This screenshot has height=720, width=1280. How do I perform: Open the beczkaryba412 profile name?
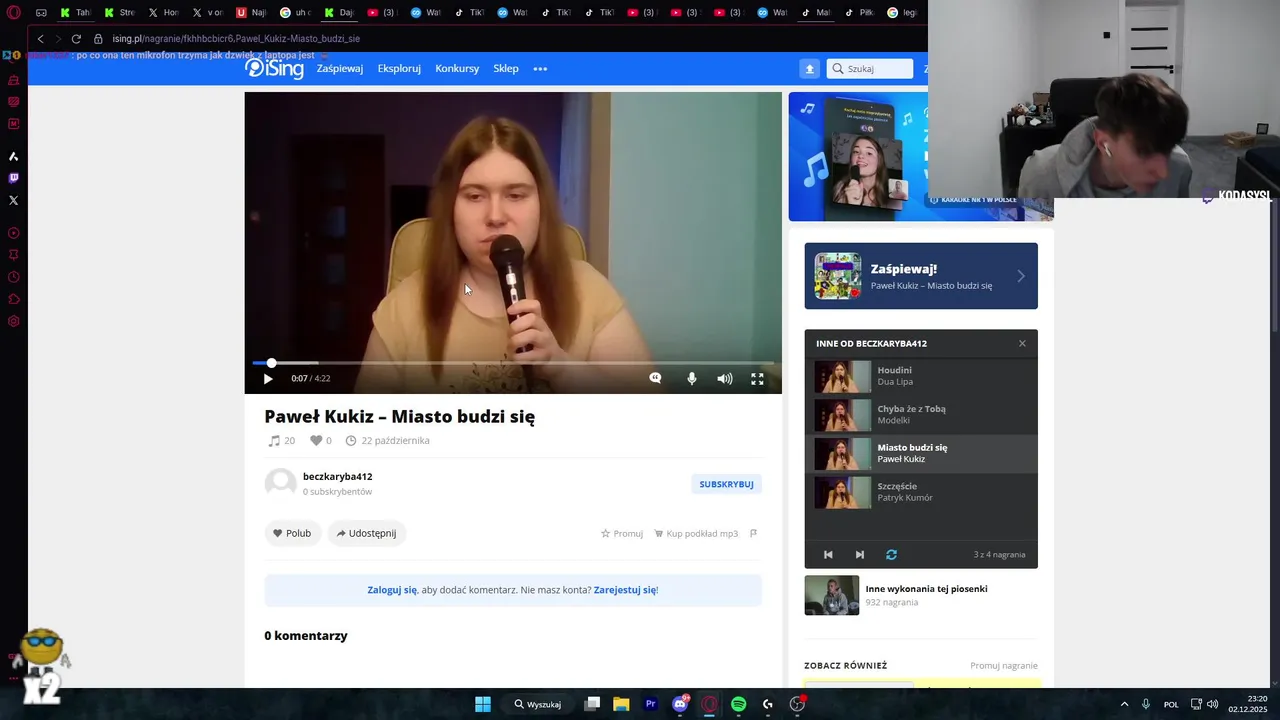pyautogui.click(x=337, y=476)
